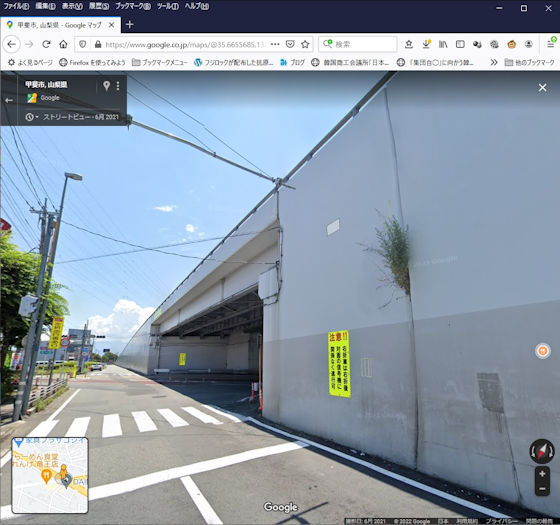
Task: Bookmark this page with the star icon
Action: 305,44
